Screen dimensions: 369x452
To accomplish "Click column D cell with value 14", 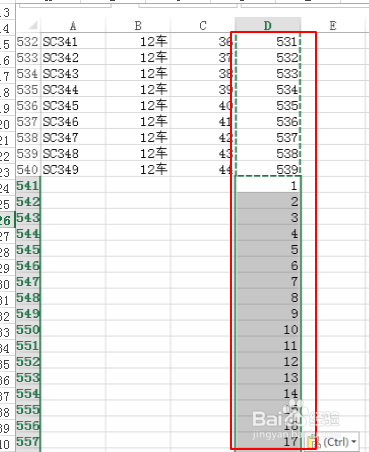I will point(268,393).
